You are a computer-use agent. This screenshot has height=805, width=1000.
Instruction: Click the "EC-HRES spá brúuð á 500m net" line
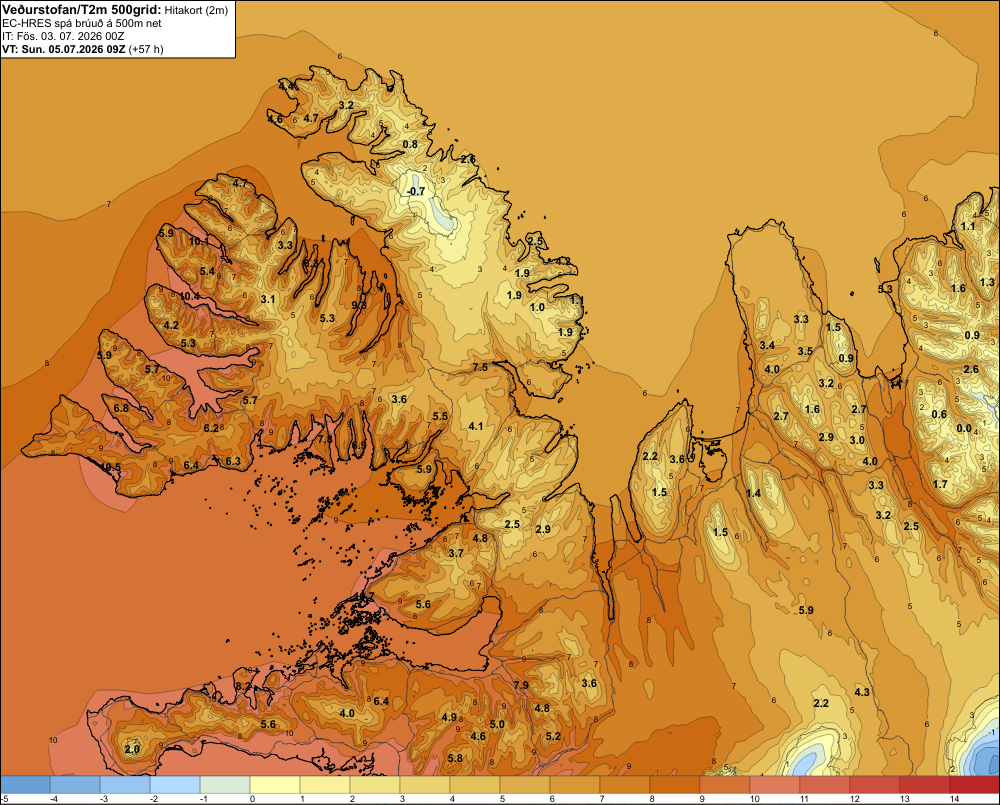[82, 23]
